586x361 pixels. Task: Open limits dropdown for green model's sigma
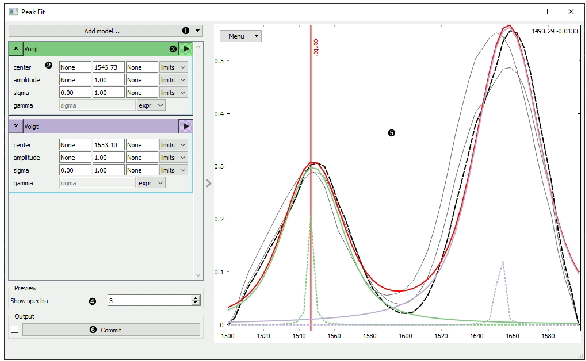[x=173, y=92]
